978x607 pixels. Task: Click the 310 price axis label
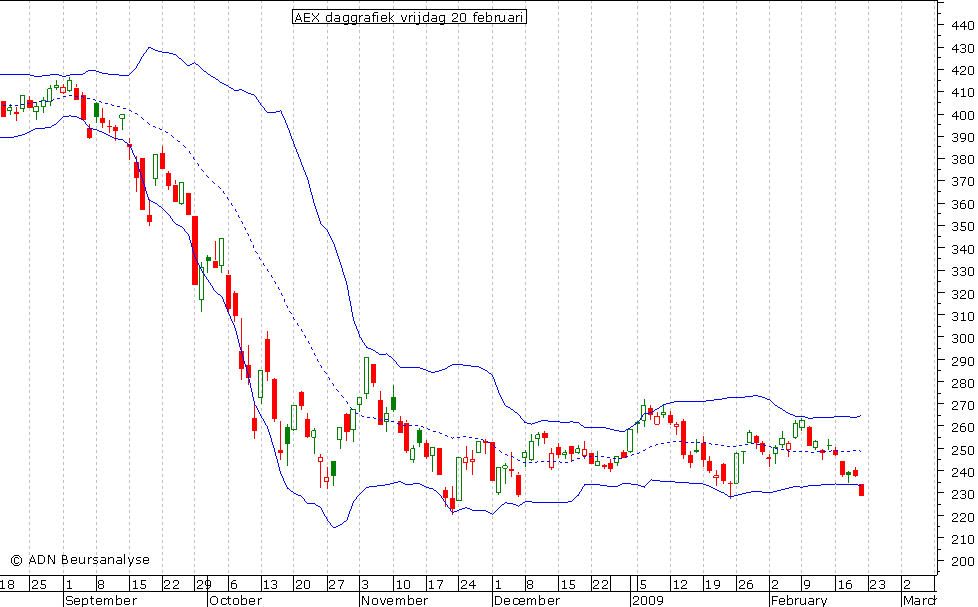(963, 316)
